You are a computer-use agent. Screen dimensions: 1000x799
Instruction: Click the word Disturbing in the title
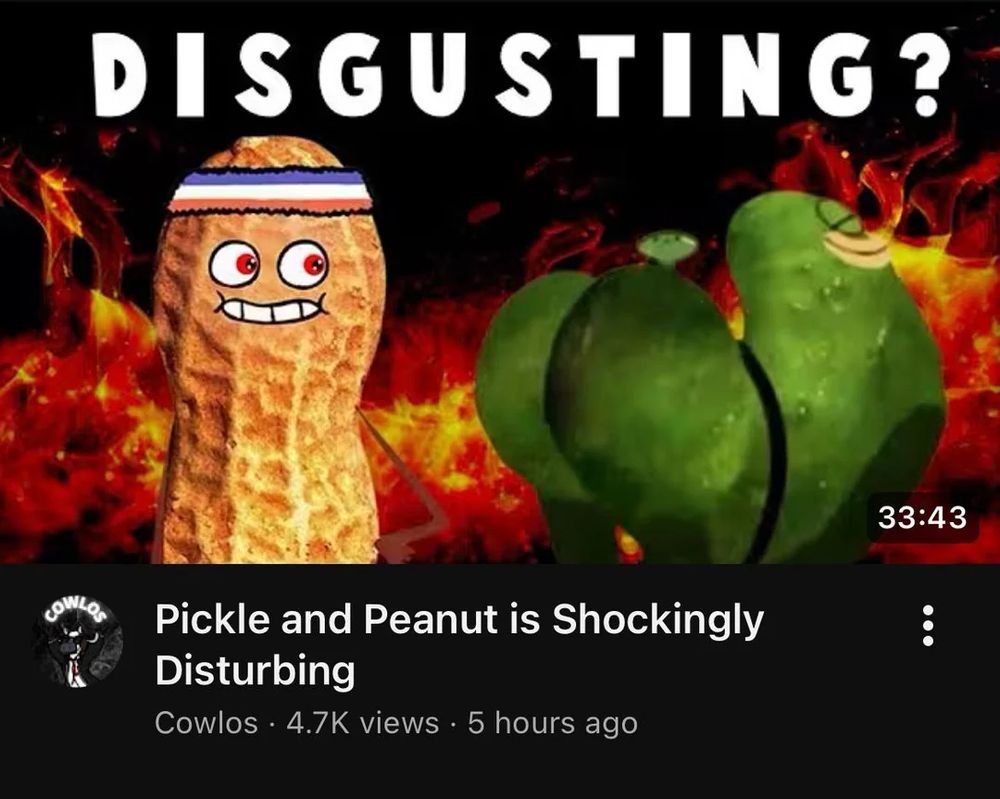[255, 670]
